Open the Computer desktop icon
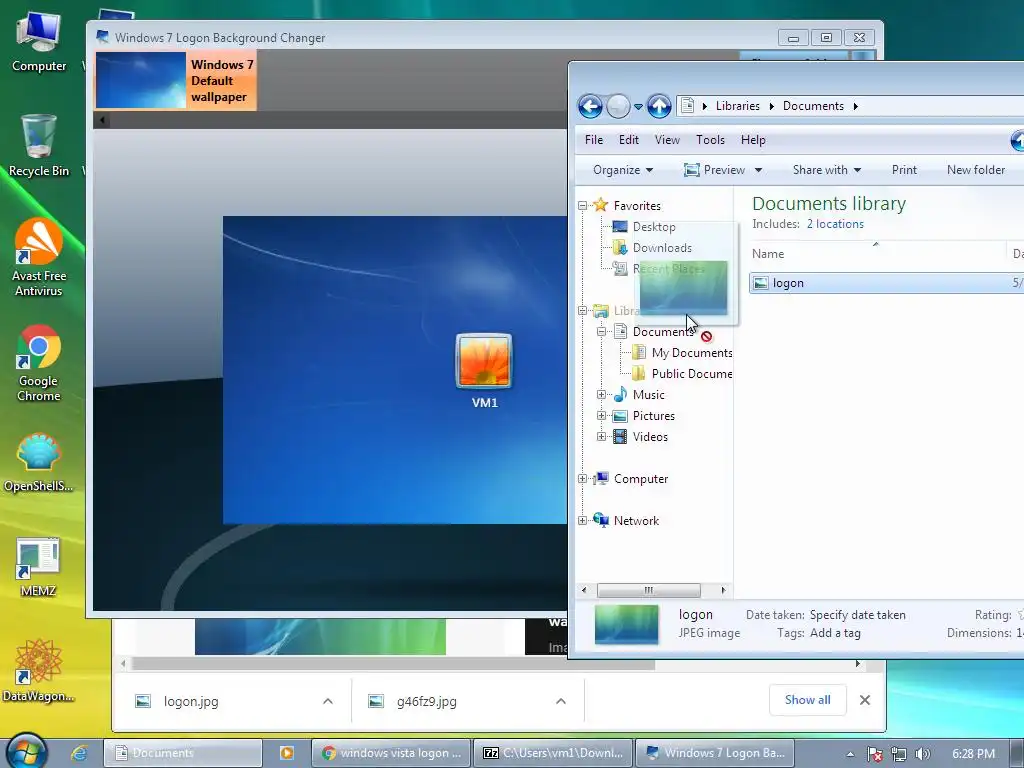Screen dimensions: 1024x768 39,42
